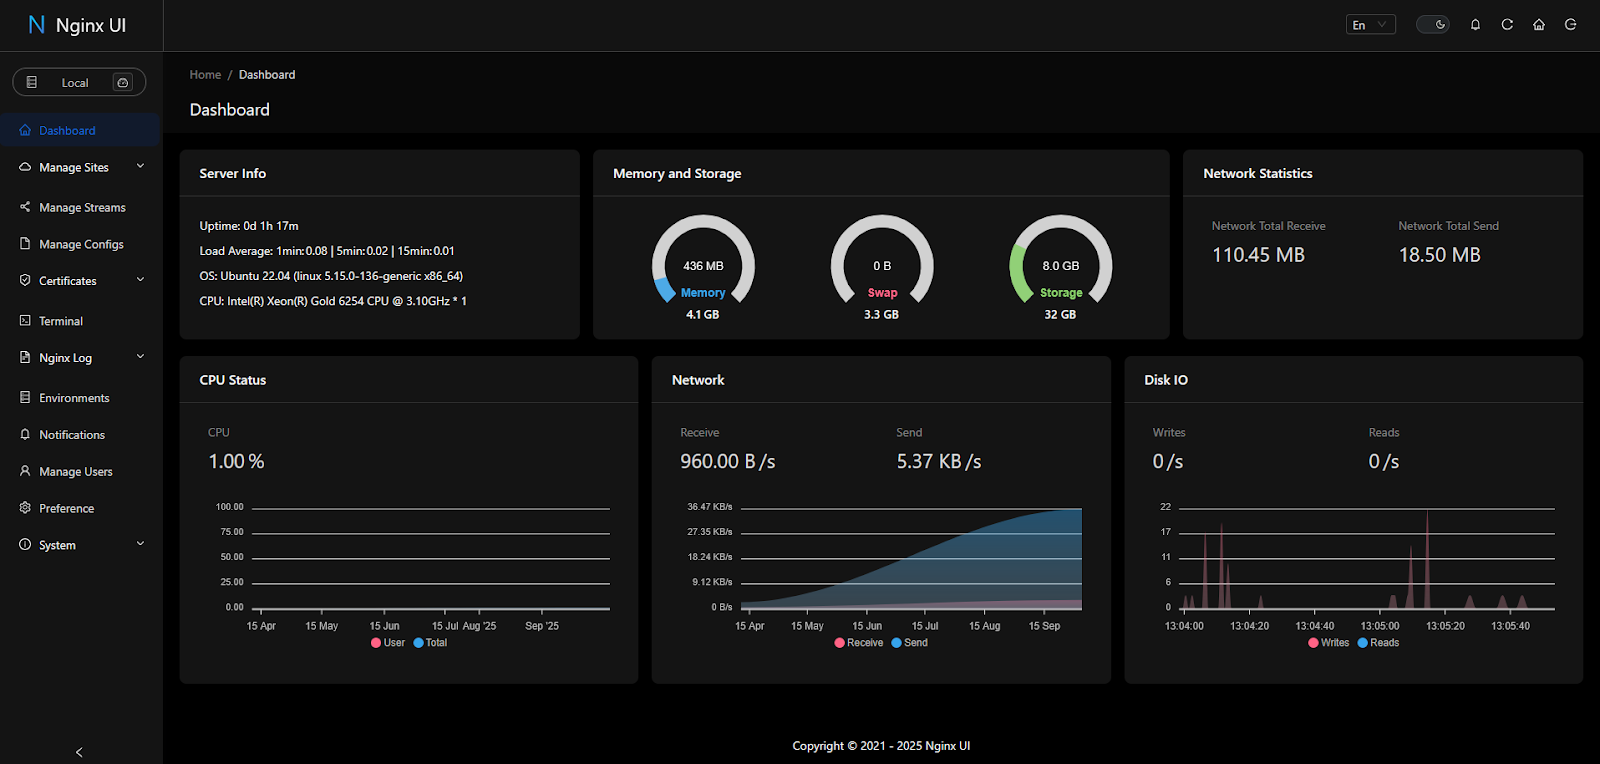Click the System info icon

click(x=25, y=545)
